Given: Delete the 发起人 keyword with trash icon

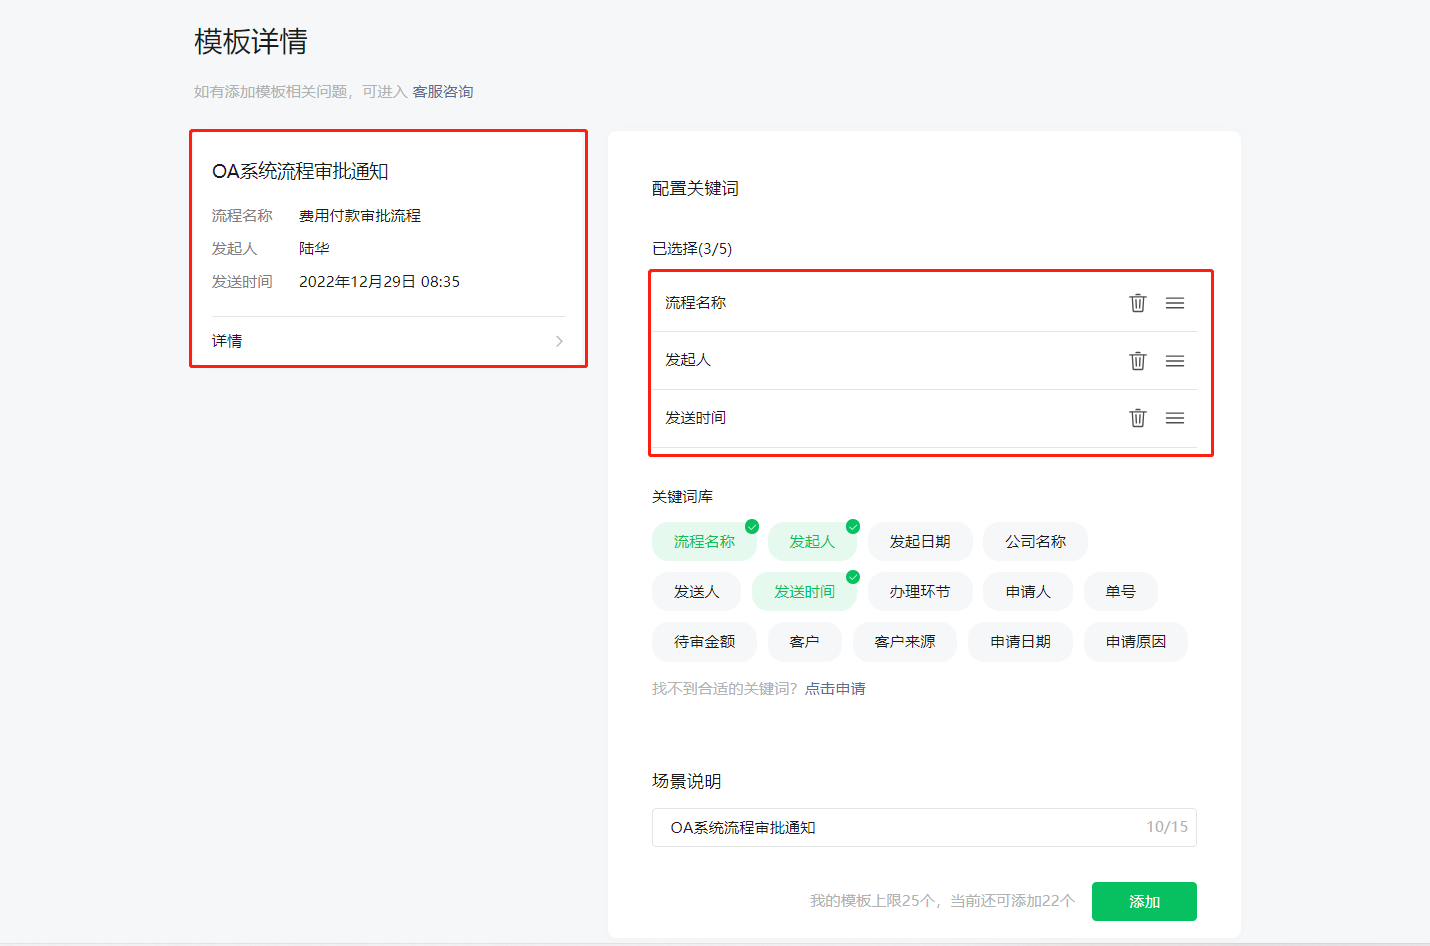Looking at the screenshot, I should point(1137,361).
